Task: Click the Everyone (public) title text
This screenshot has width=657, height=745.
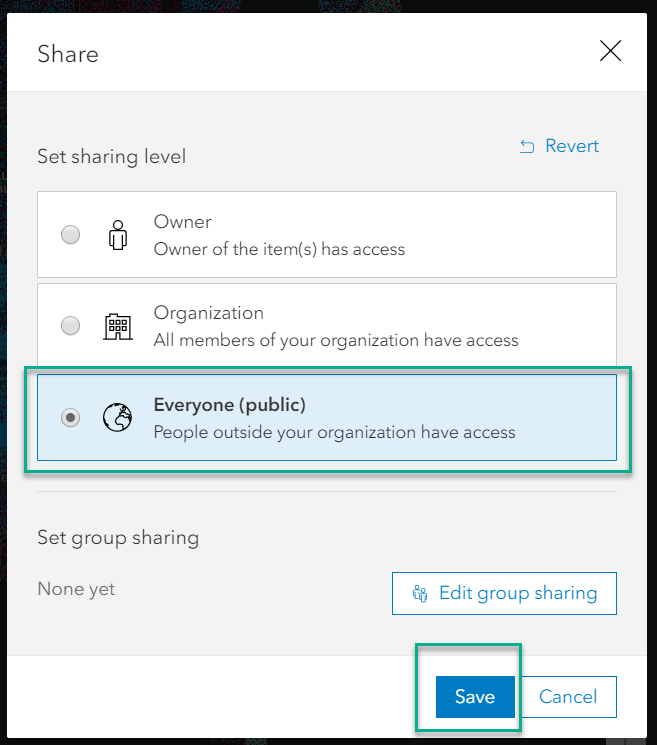Action: (230, 405)
